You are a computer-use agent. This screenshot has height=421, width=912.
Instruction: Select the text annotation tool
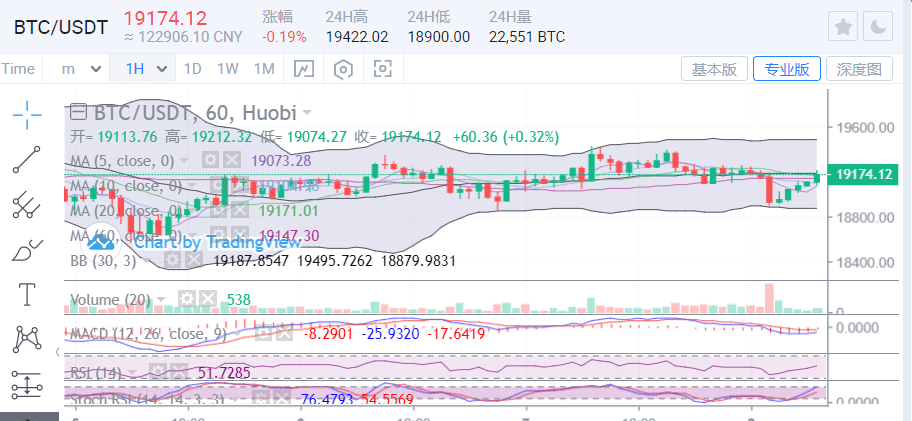click(x=27, y=294)
